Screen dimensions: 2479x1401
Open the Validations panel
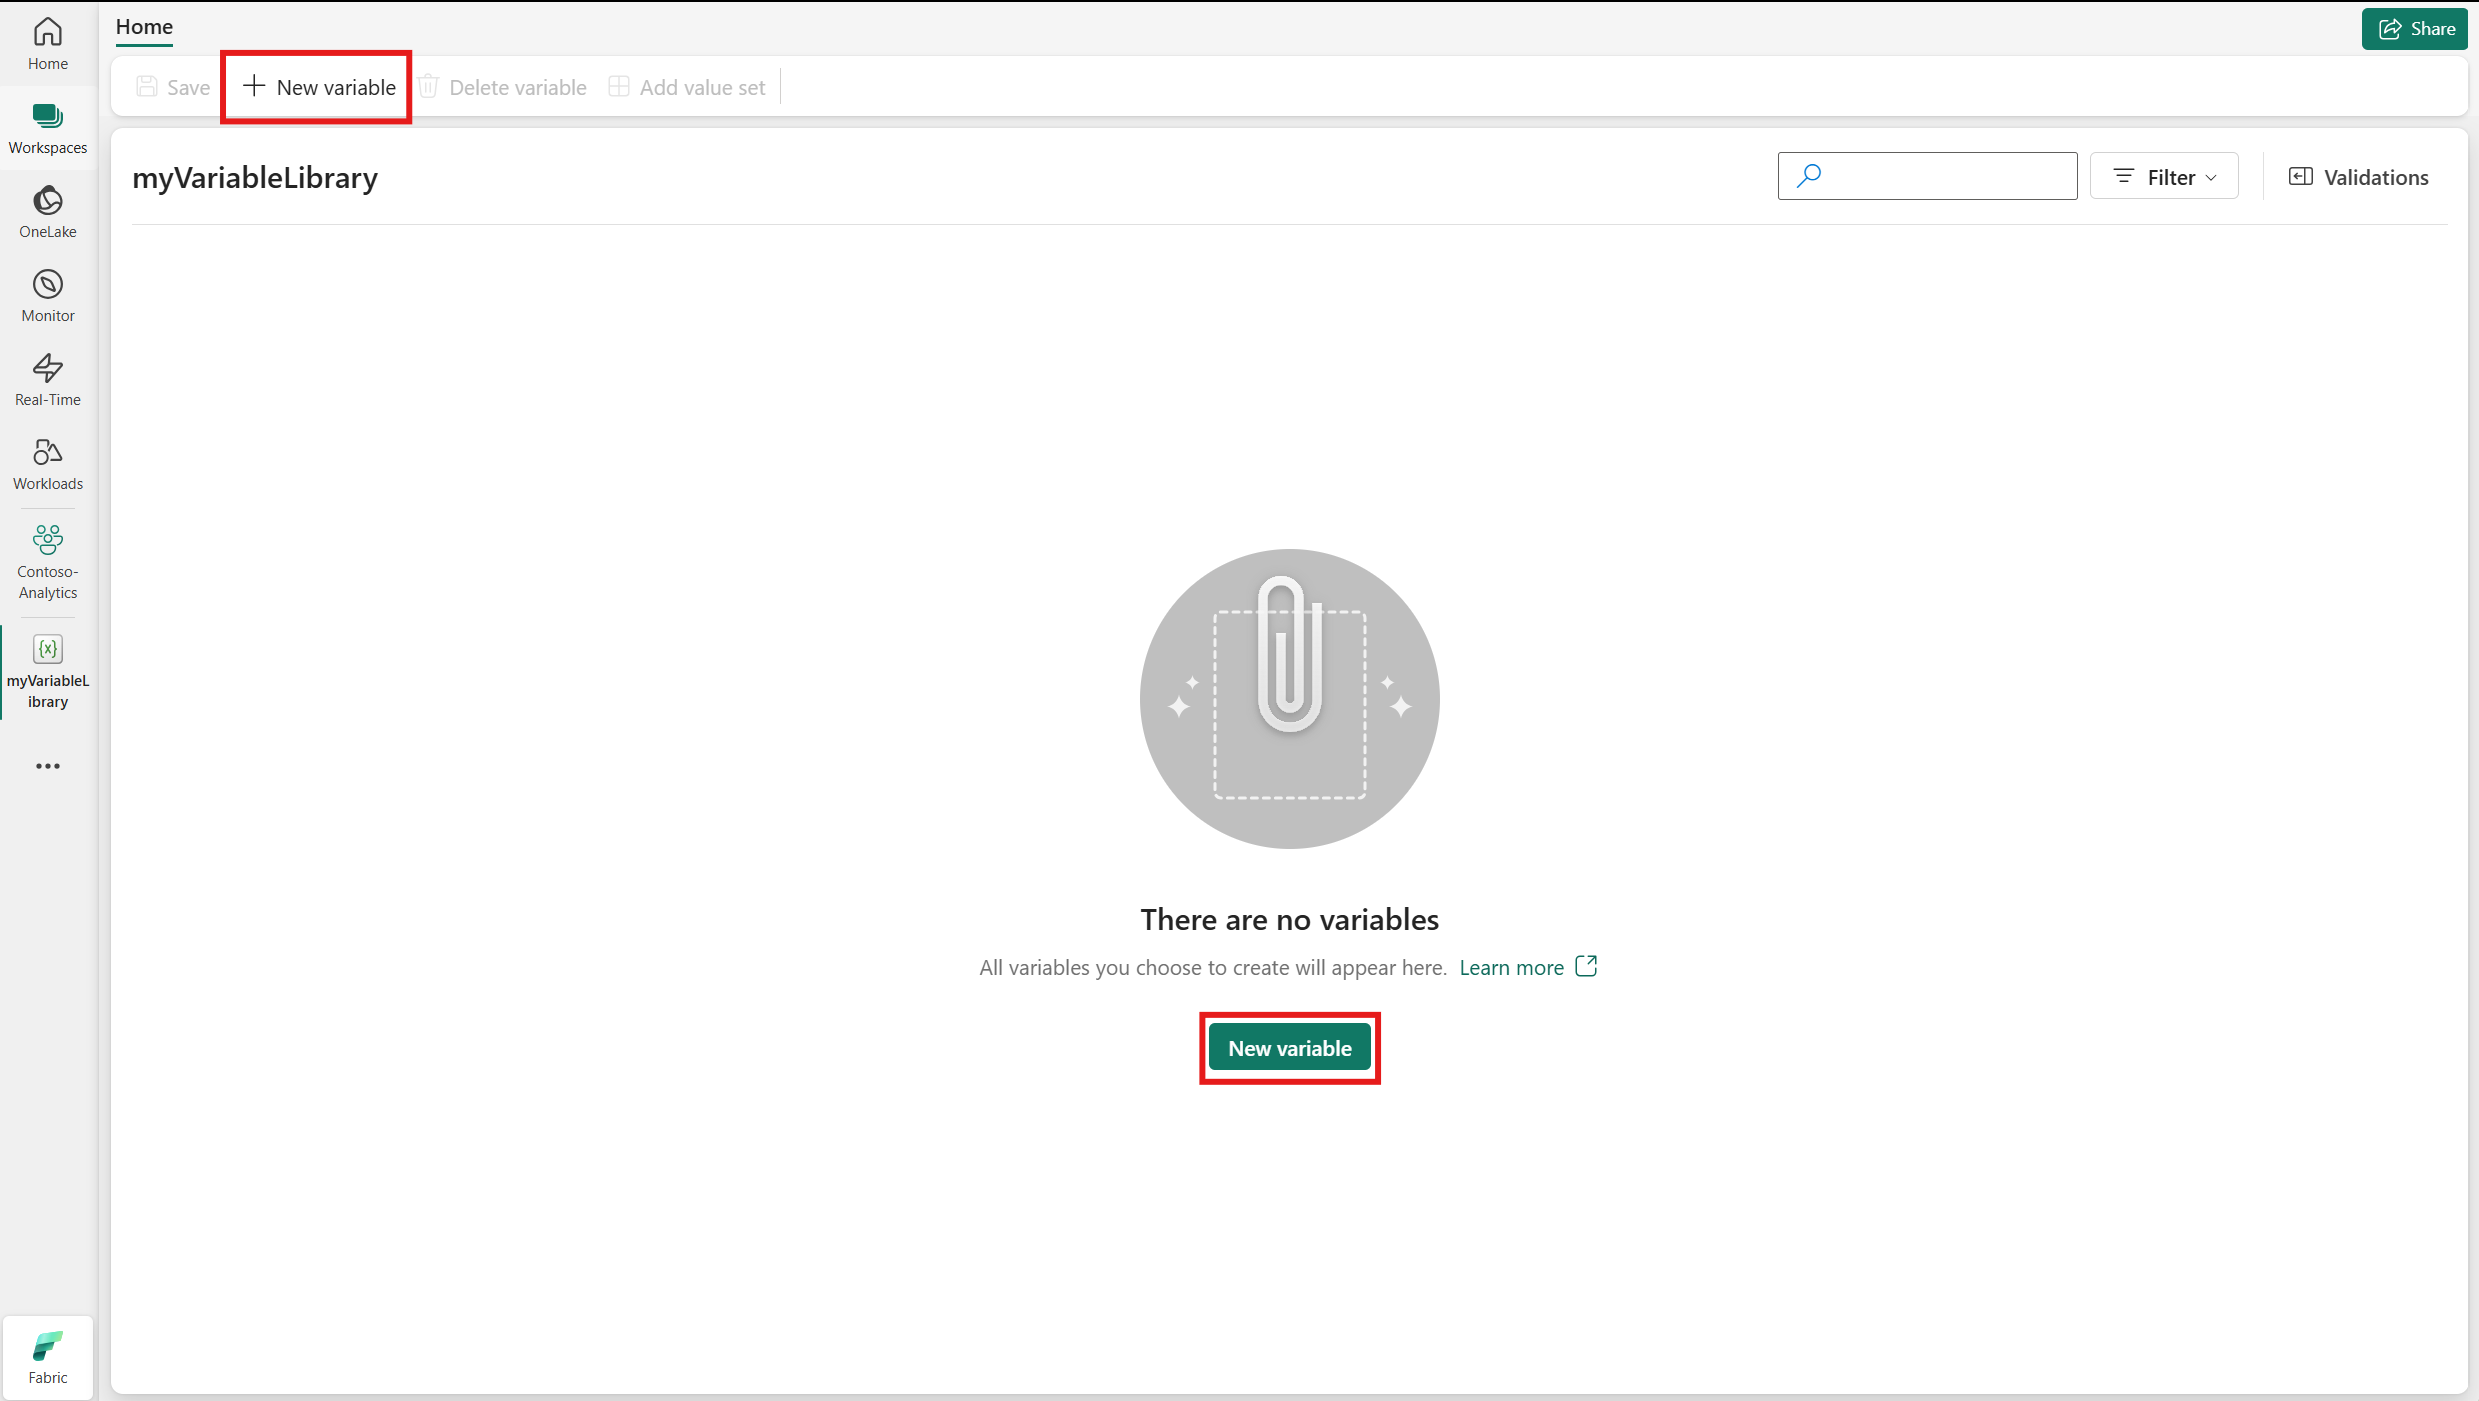[2358, 177]
